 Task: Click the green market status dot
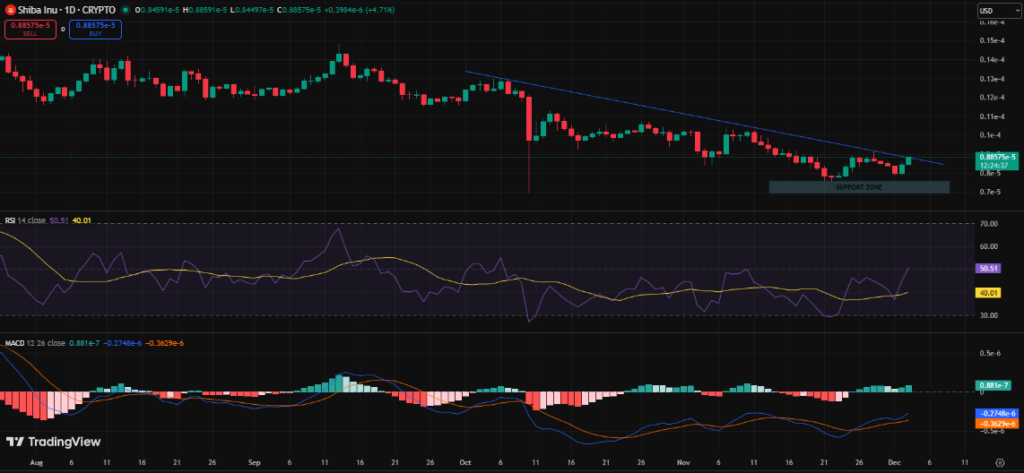tap(125, 10)
